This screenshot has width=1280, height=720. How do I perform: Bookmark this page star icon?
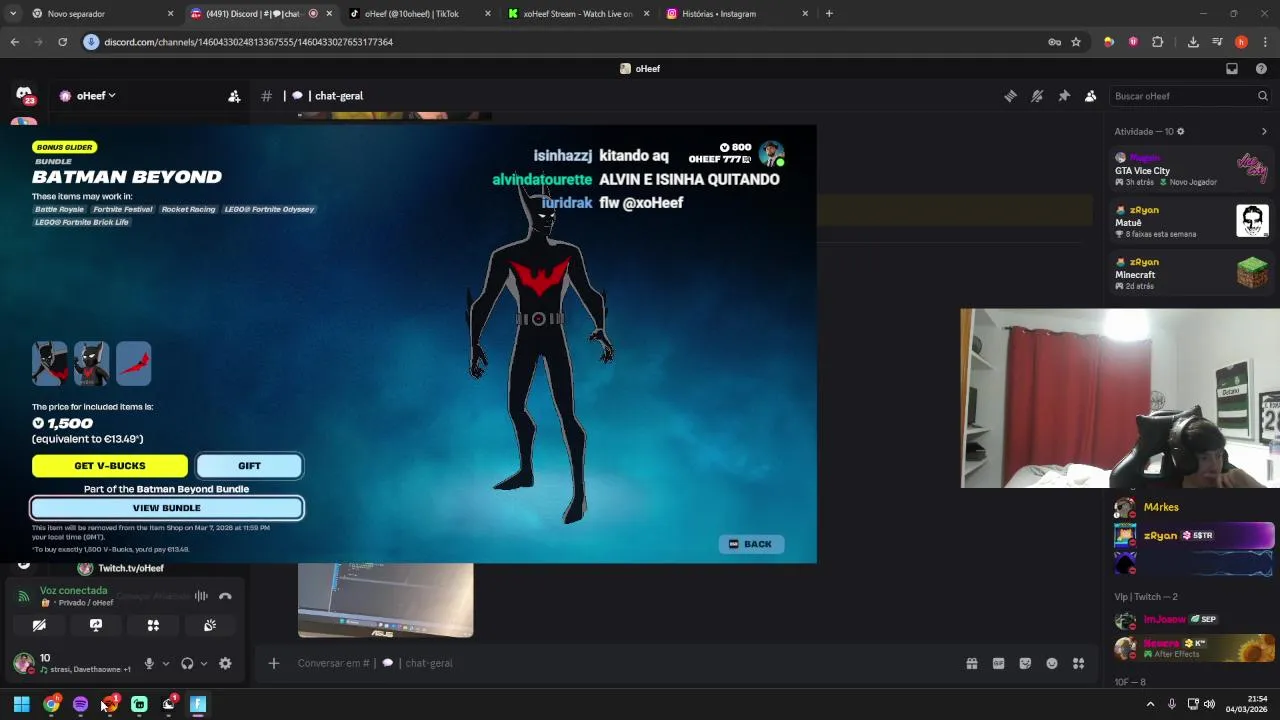pyautogui.click(x=1076, y=42)
